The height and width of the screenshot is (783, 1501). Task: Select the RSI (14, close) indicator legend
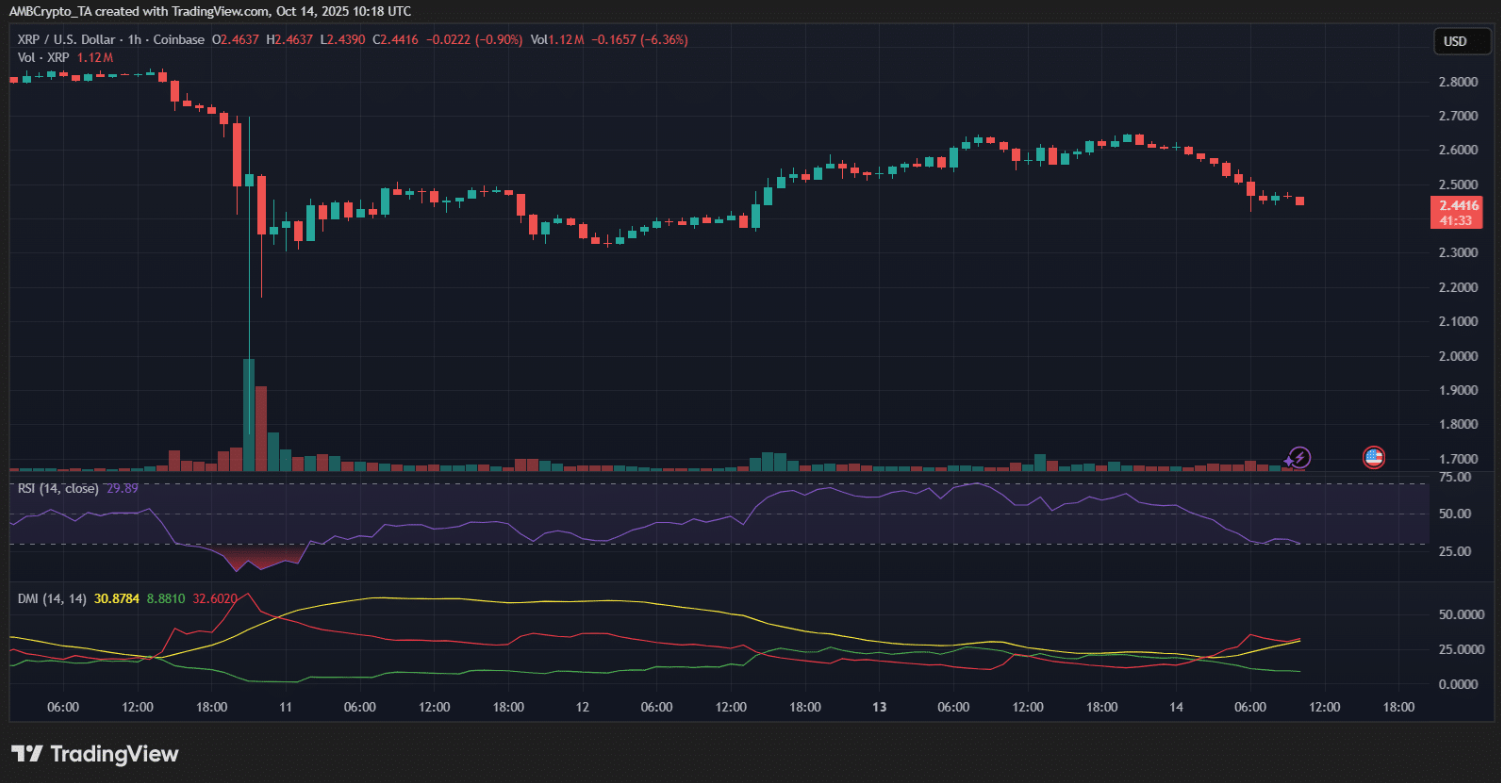click(x=58, y=488)
